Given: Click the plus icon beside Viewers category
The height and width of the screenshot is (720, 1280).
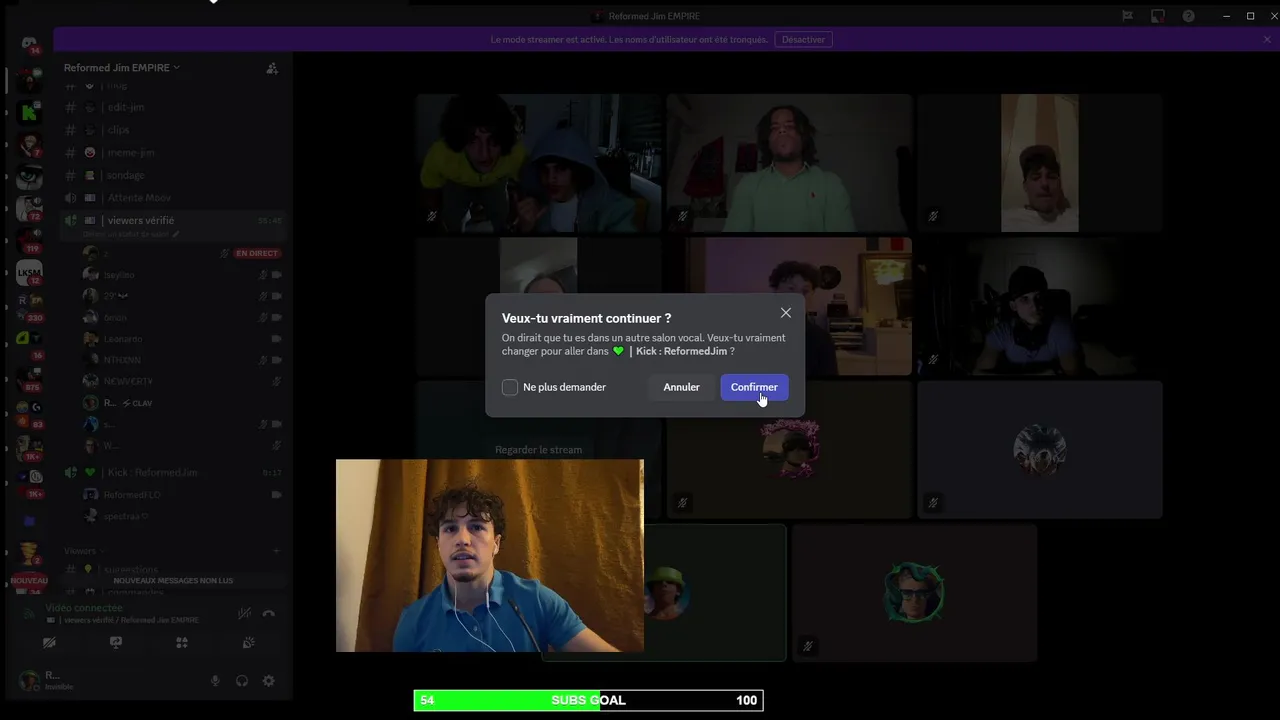Looking at the screenshot, I should point(276,551).
